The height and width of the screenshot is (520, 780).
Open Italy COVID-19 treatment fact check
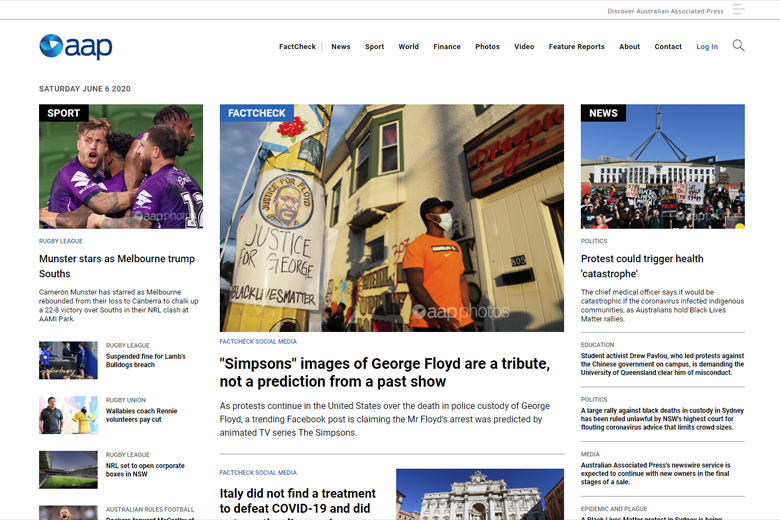coord(298,501)
